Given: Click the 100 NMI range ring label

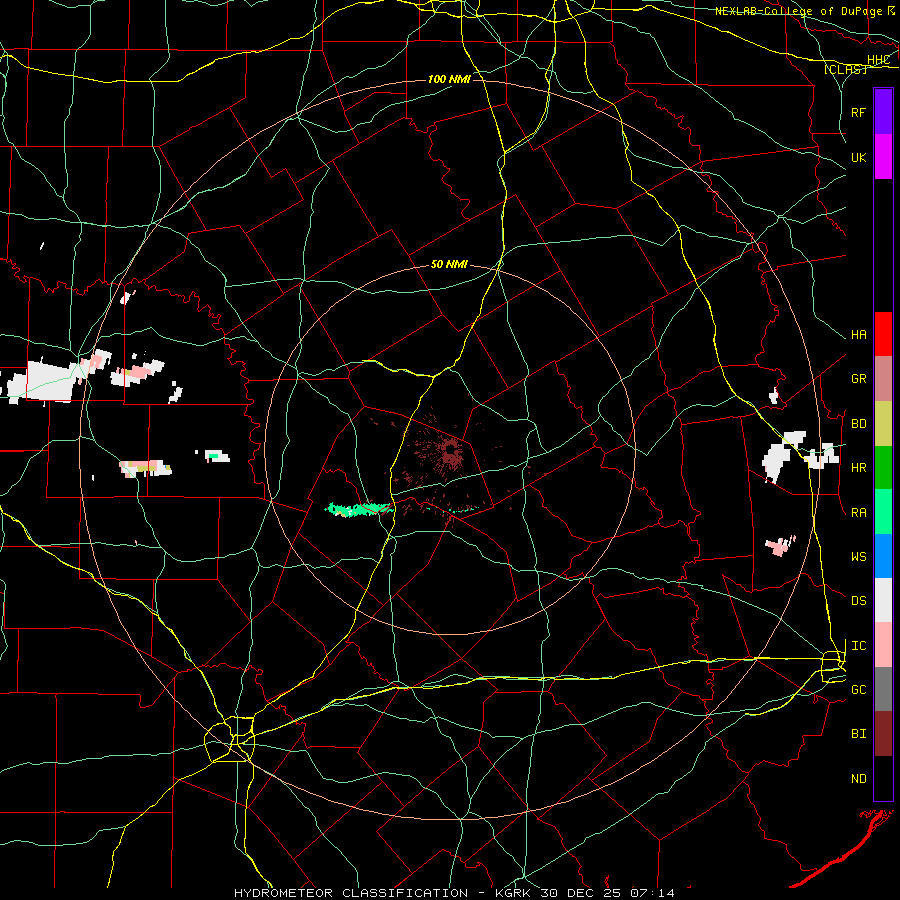Looking at the screenshot, I should tap(449, 79).
